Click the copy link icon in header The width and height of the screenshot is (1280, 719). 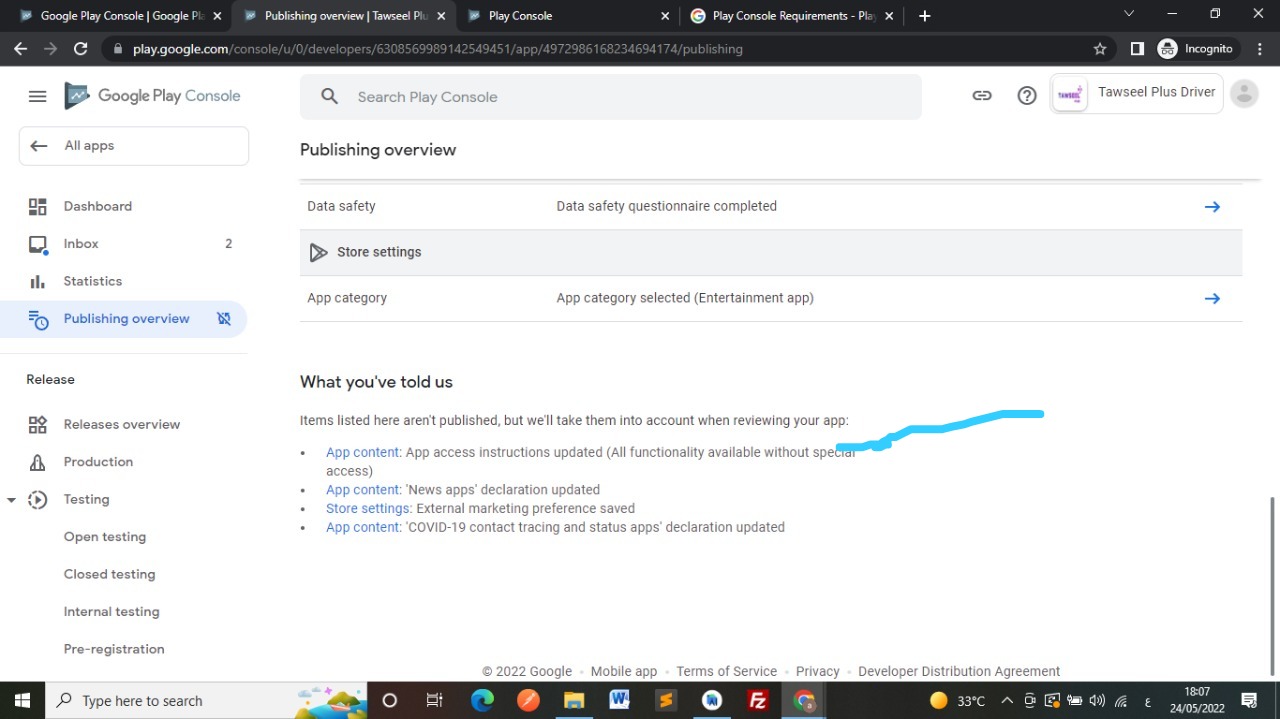[x=982, y=96]
